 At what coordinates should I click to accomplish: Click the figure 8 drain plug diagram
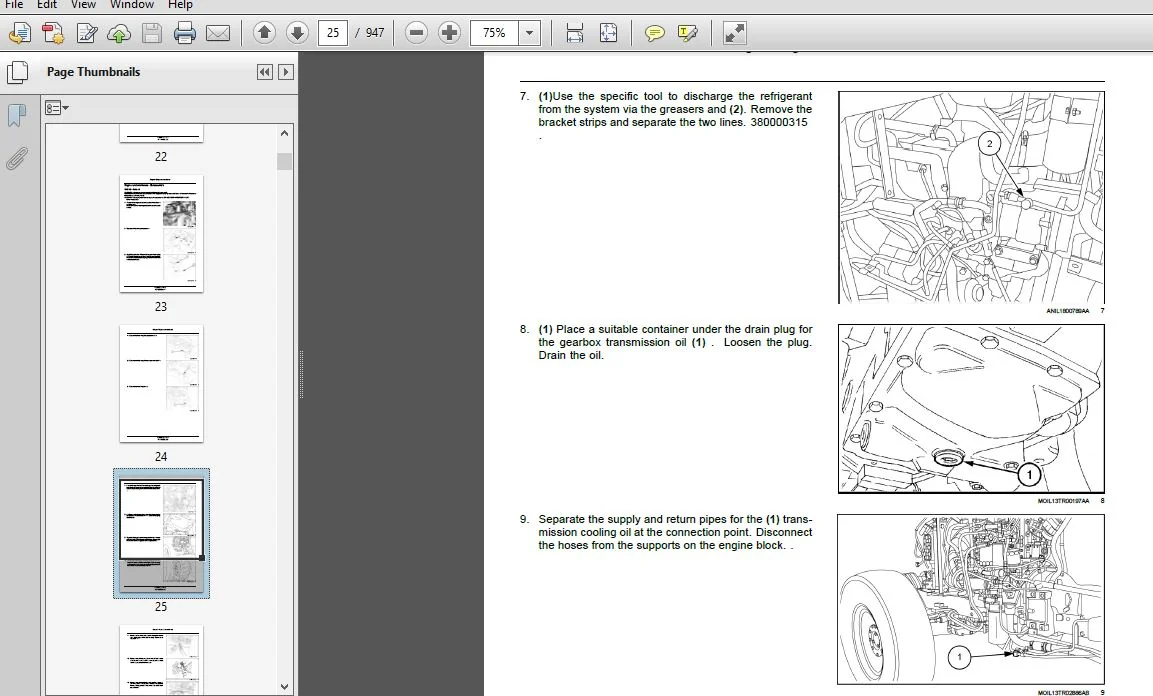click(971, 409)
